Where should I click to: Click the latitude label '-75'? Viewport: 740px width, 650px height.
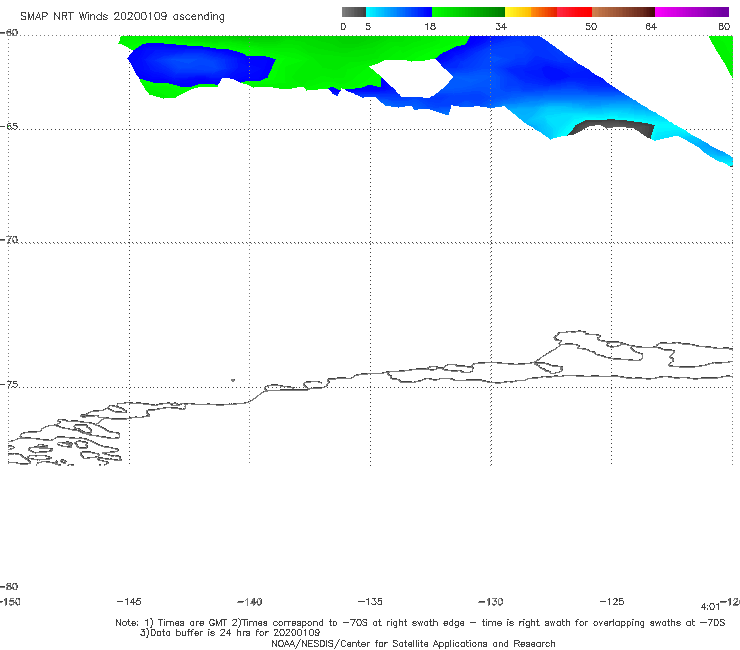click(9, 385)
